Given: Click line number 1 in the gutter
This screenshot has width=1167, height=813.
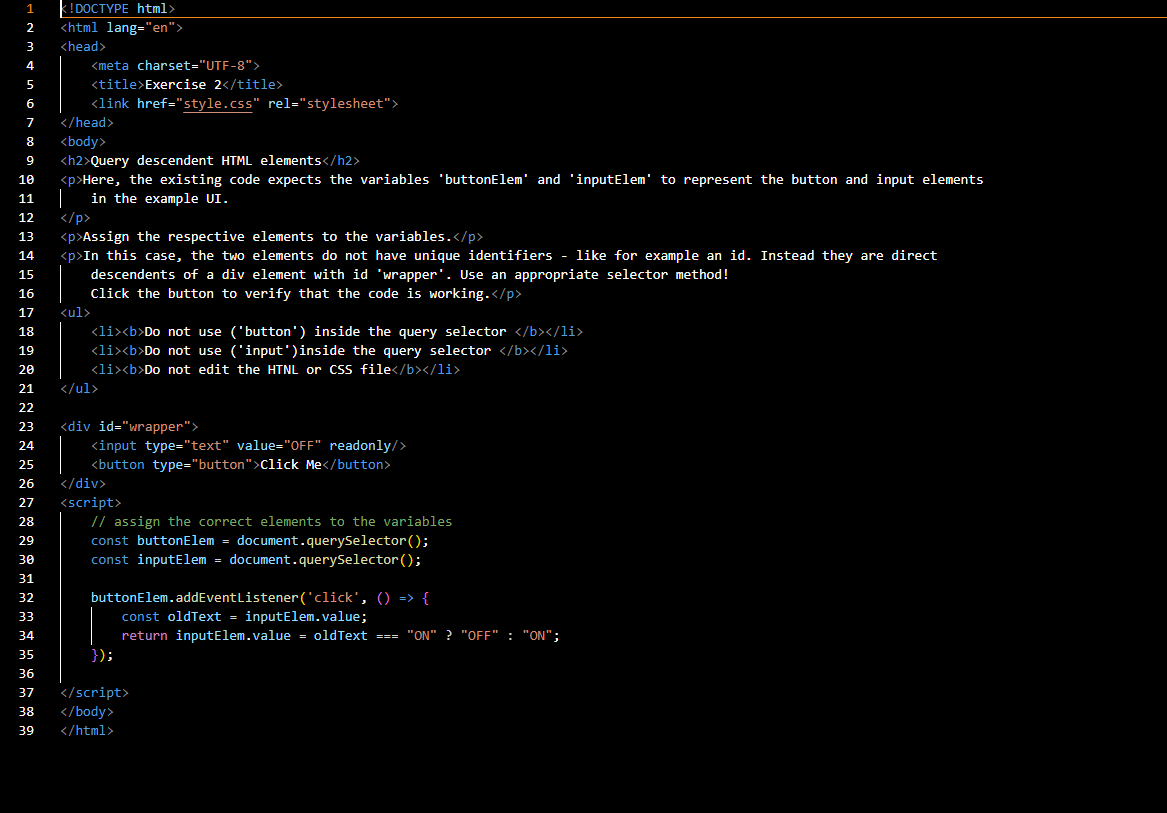Looking at the screenshot, I should 29,8.
